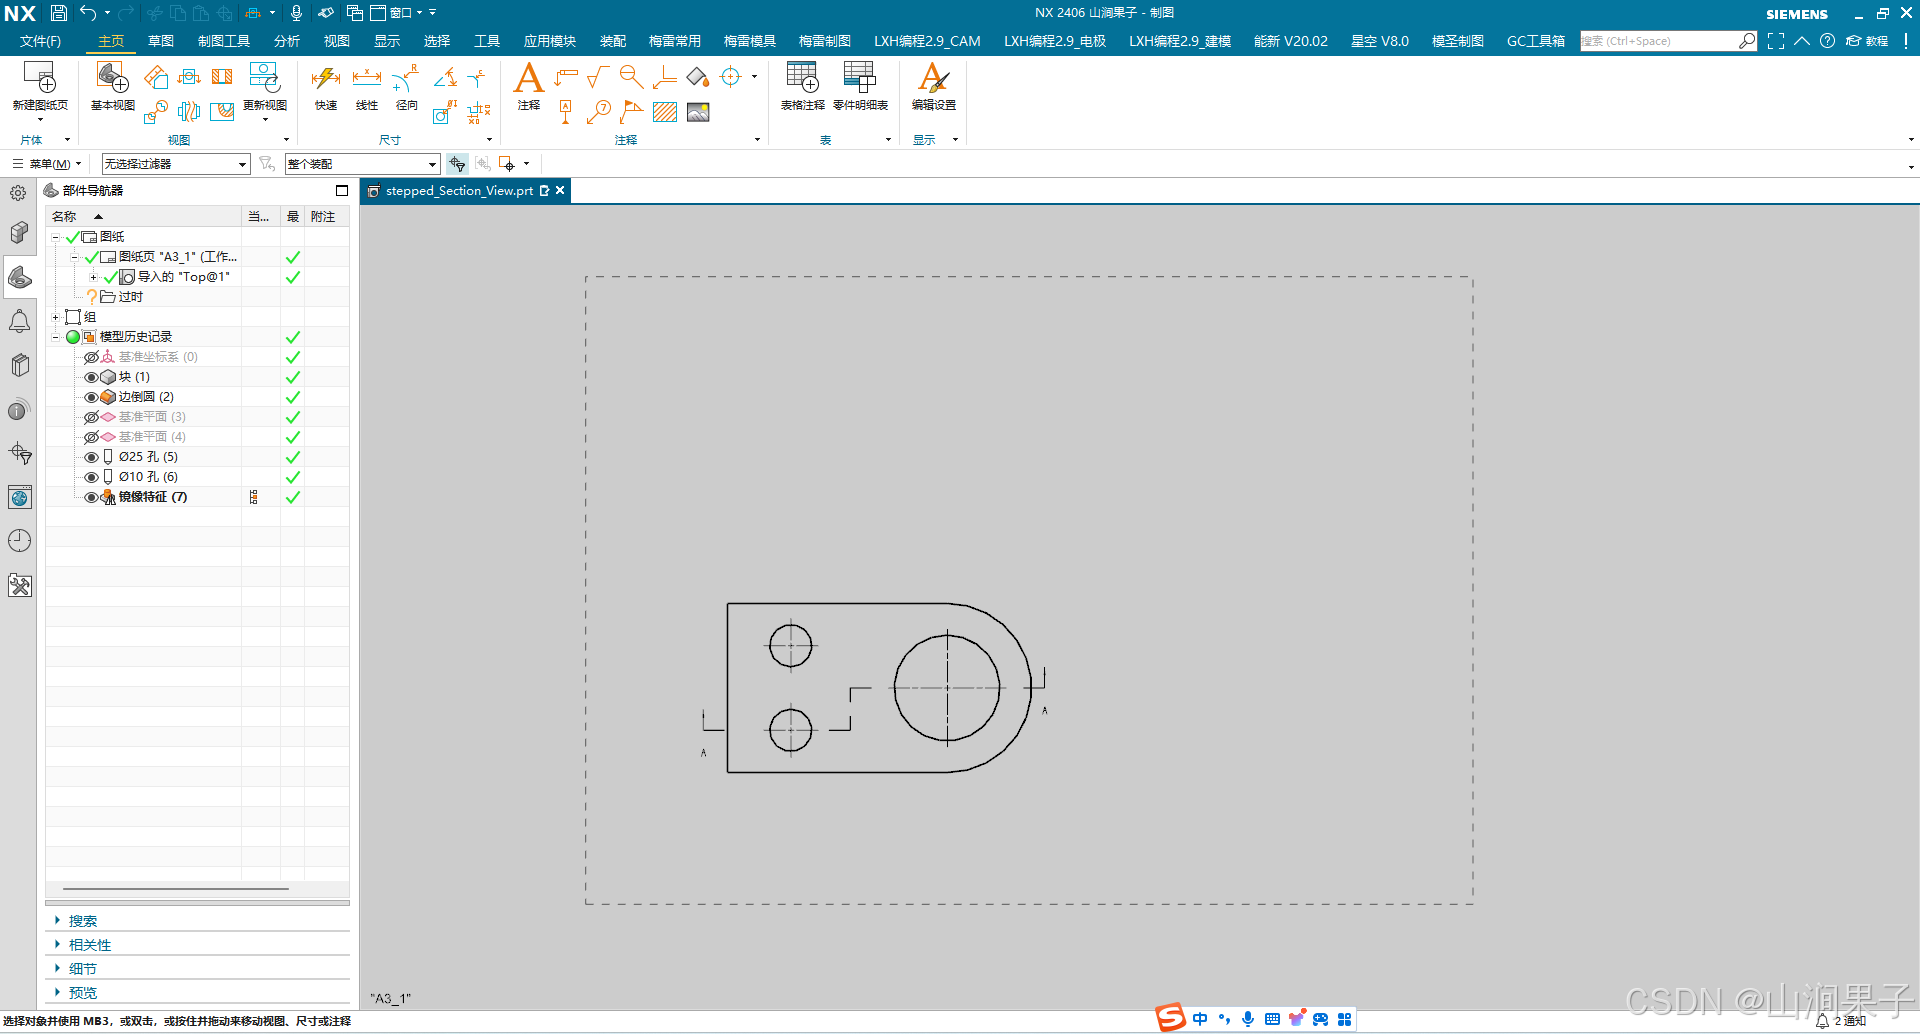Switch to the 草图 ribbon tab
Screen dimensions: 1920x1034
[161, 41]
